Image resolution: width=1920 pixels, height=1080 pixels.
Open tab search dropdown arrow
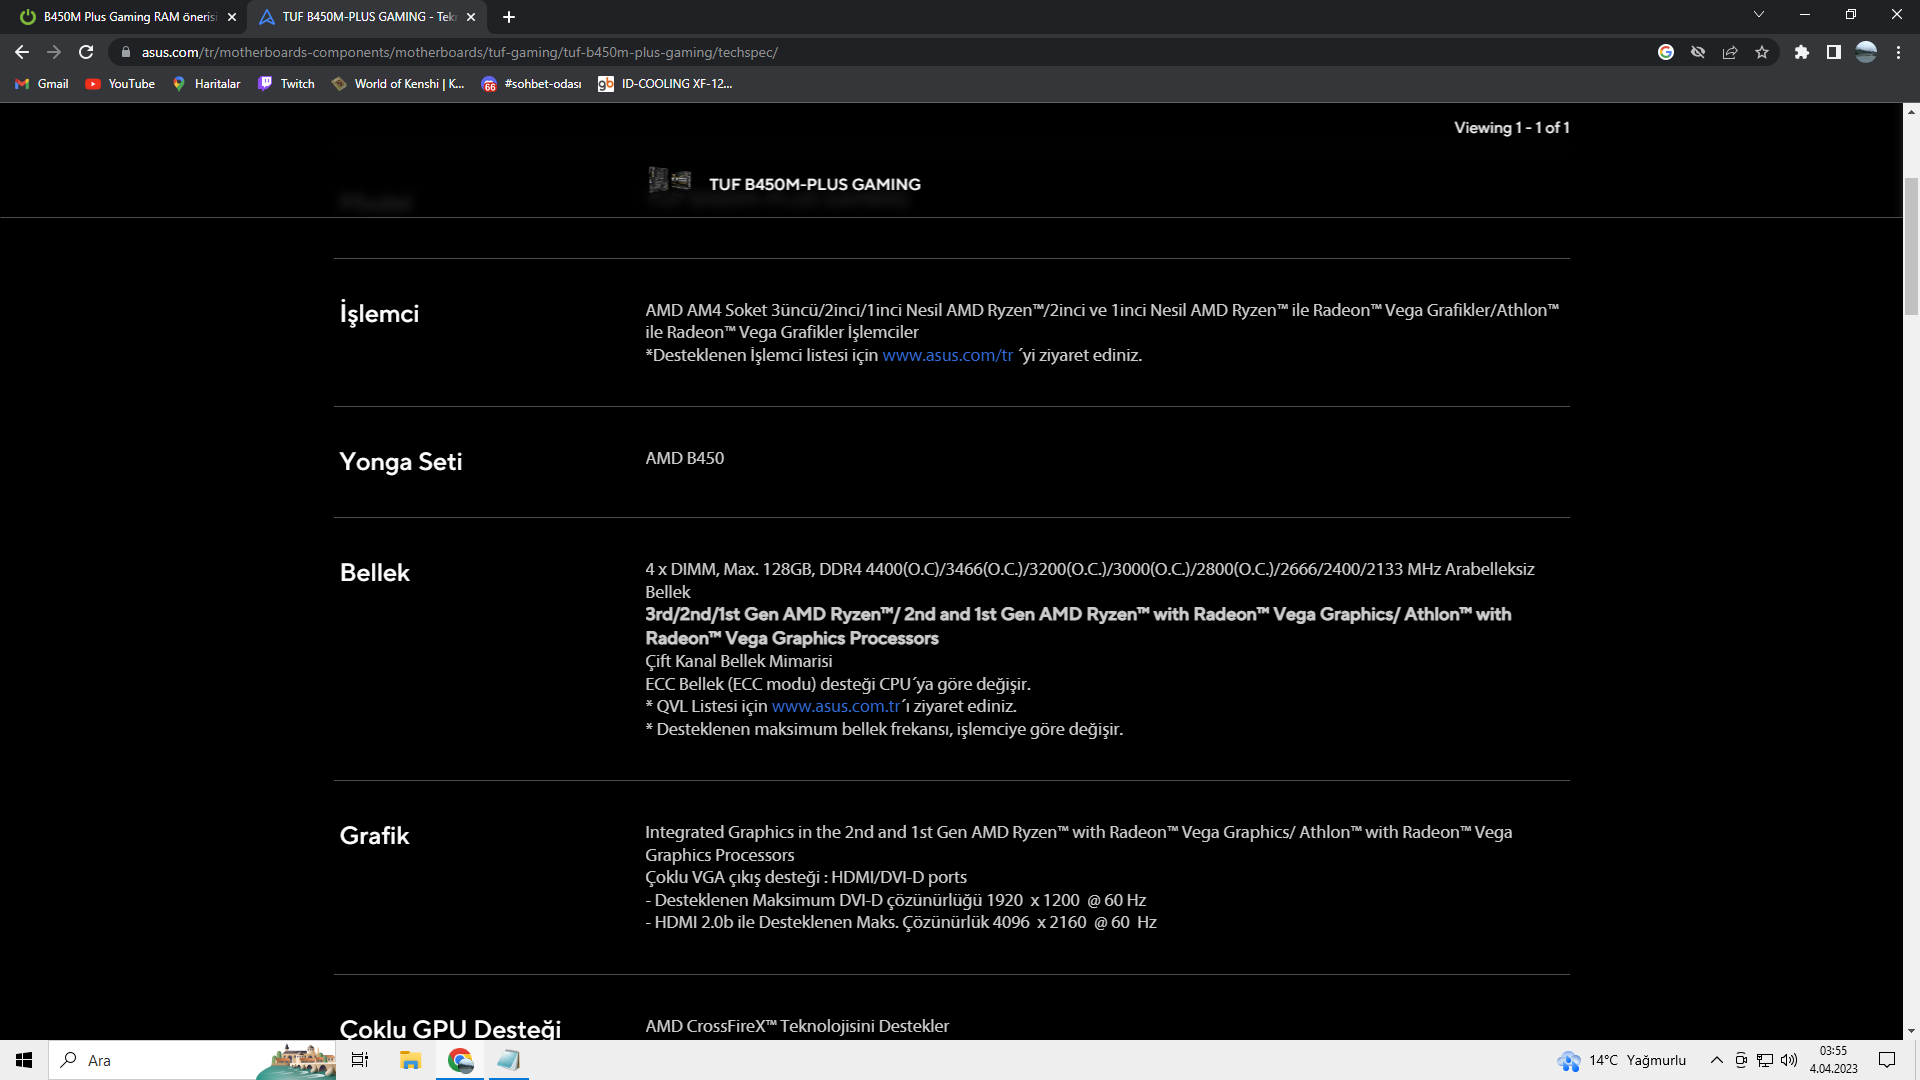point(1759,15)
